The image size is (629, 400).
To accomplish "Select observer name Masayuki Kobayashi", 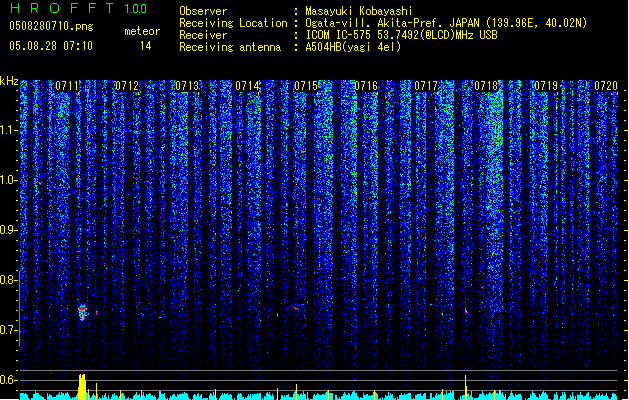I will [359, 11].
